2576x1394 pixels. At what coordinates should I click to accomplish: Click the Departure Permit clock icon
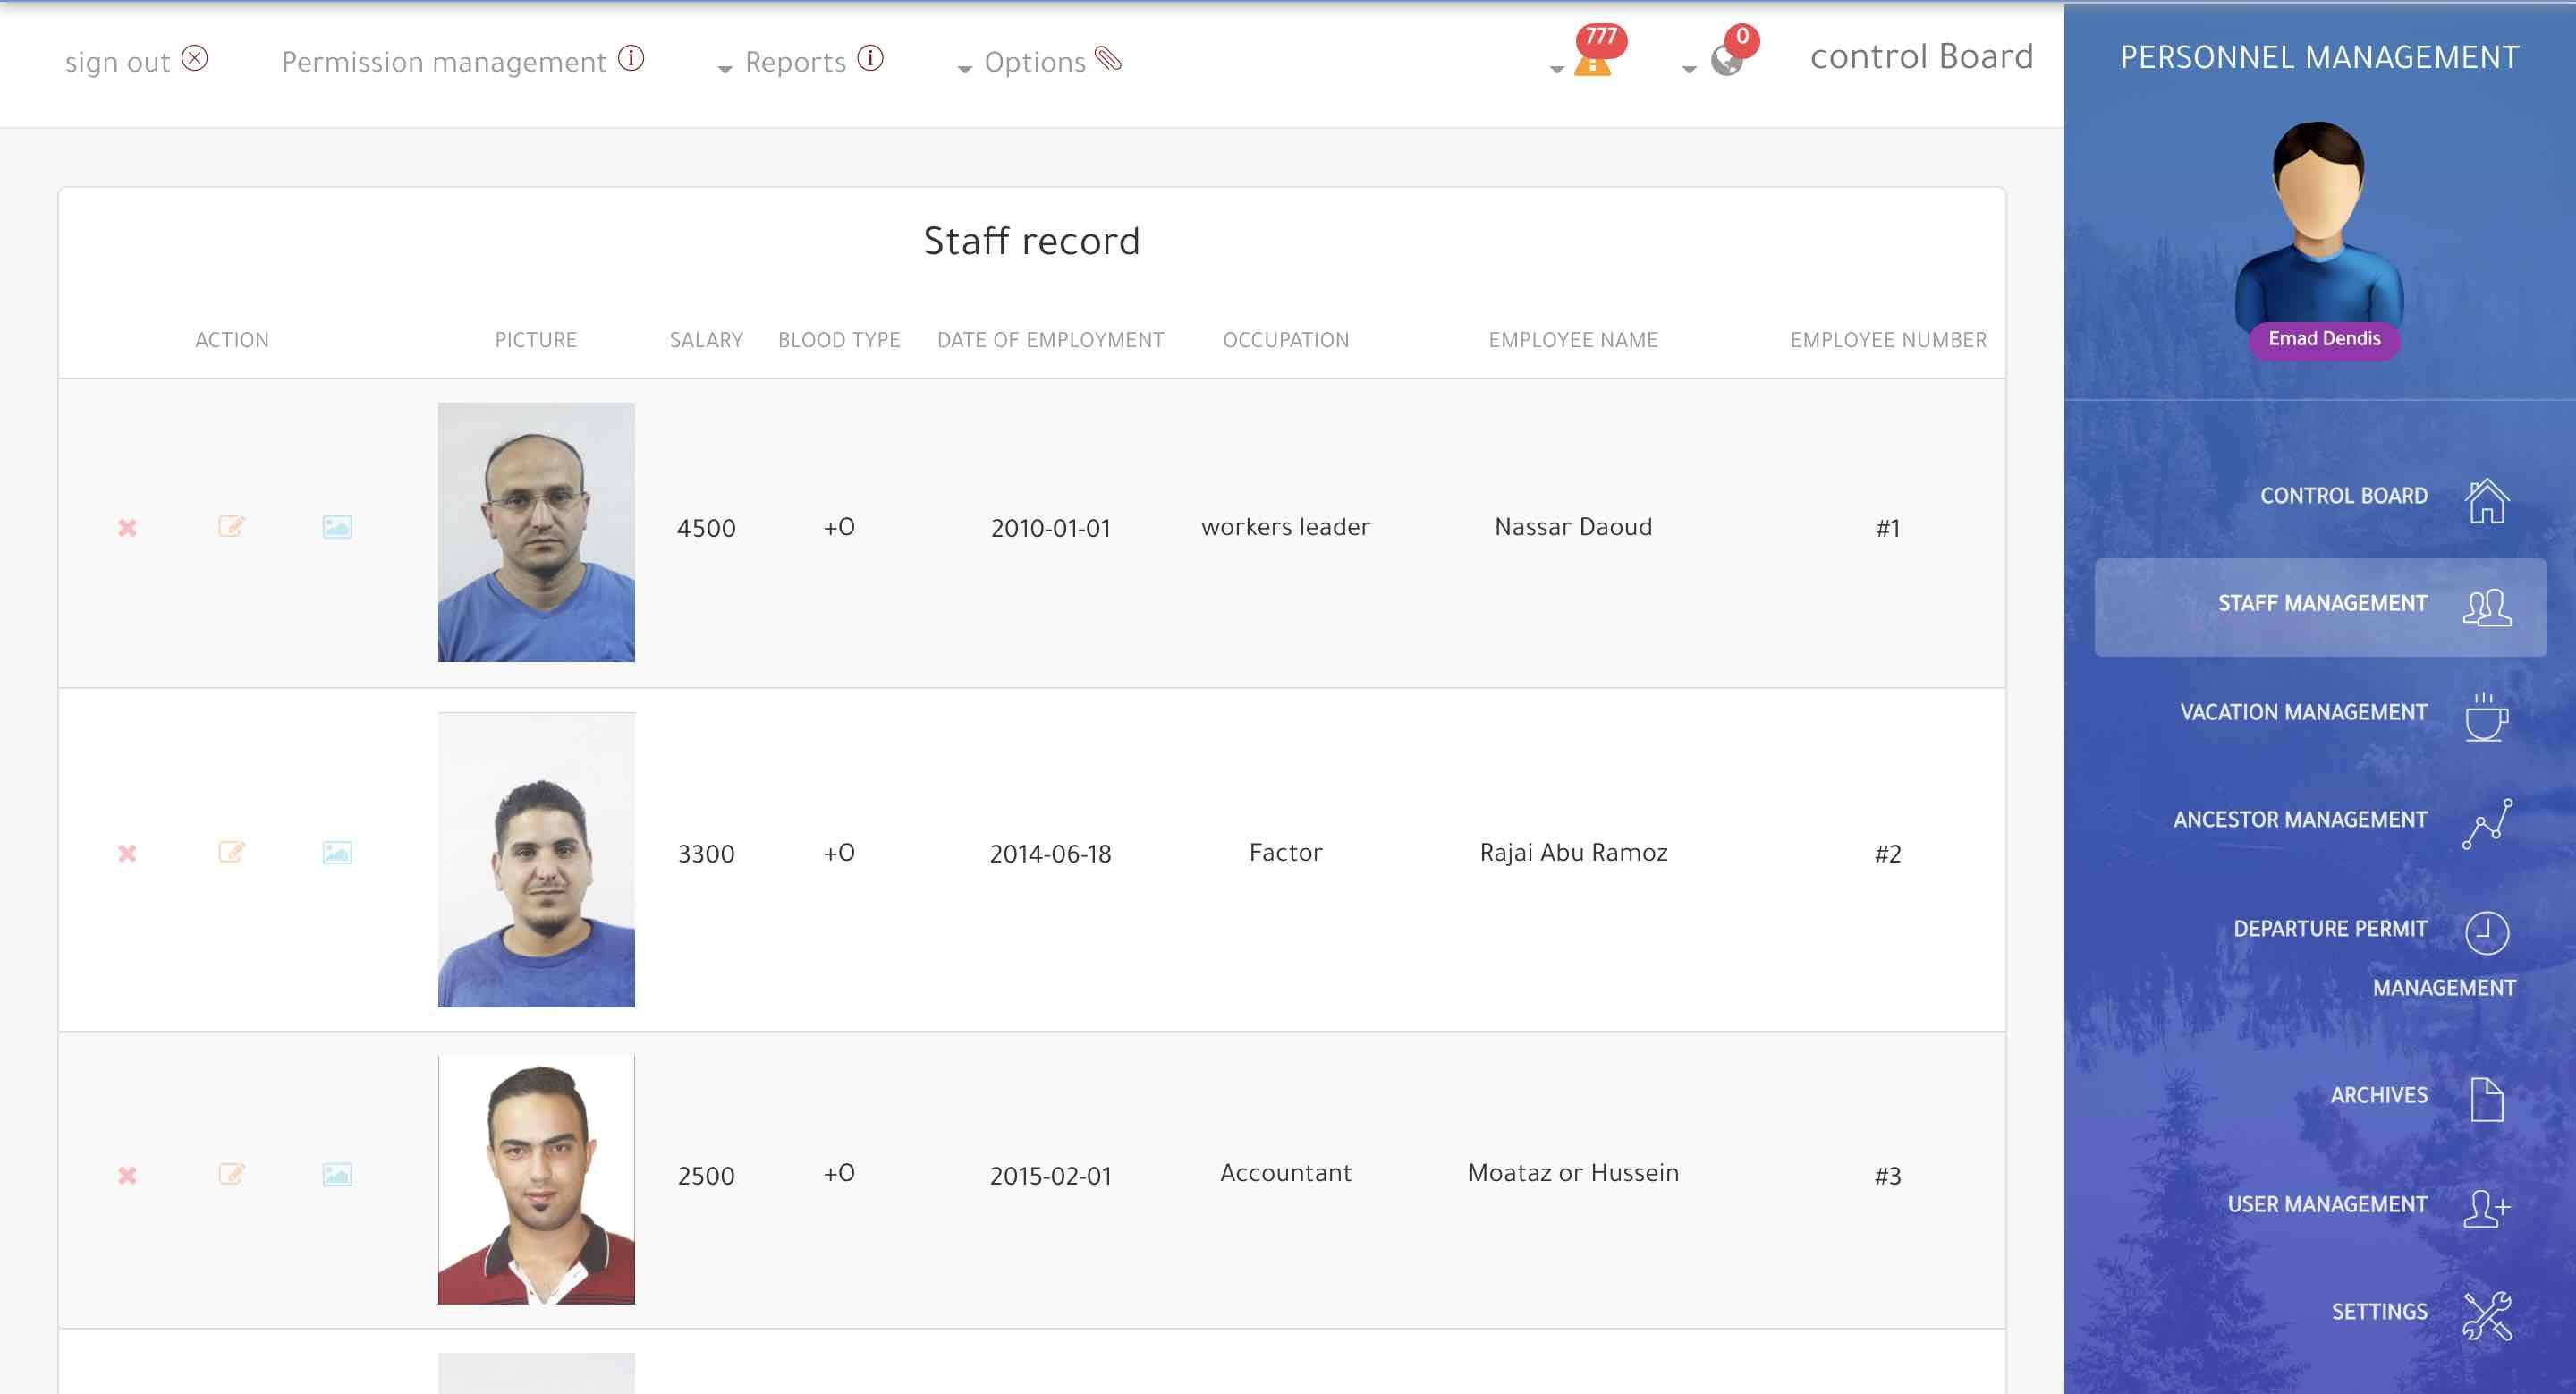click(x=2486, y=933)
